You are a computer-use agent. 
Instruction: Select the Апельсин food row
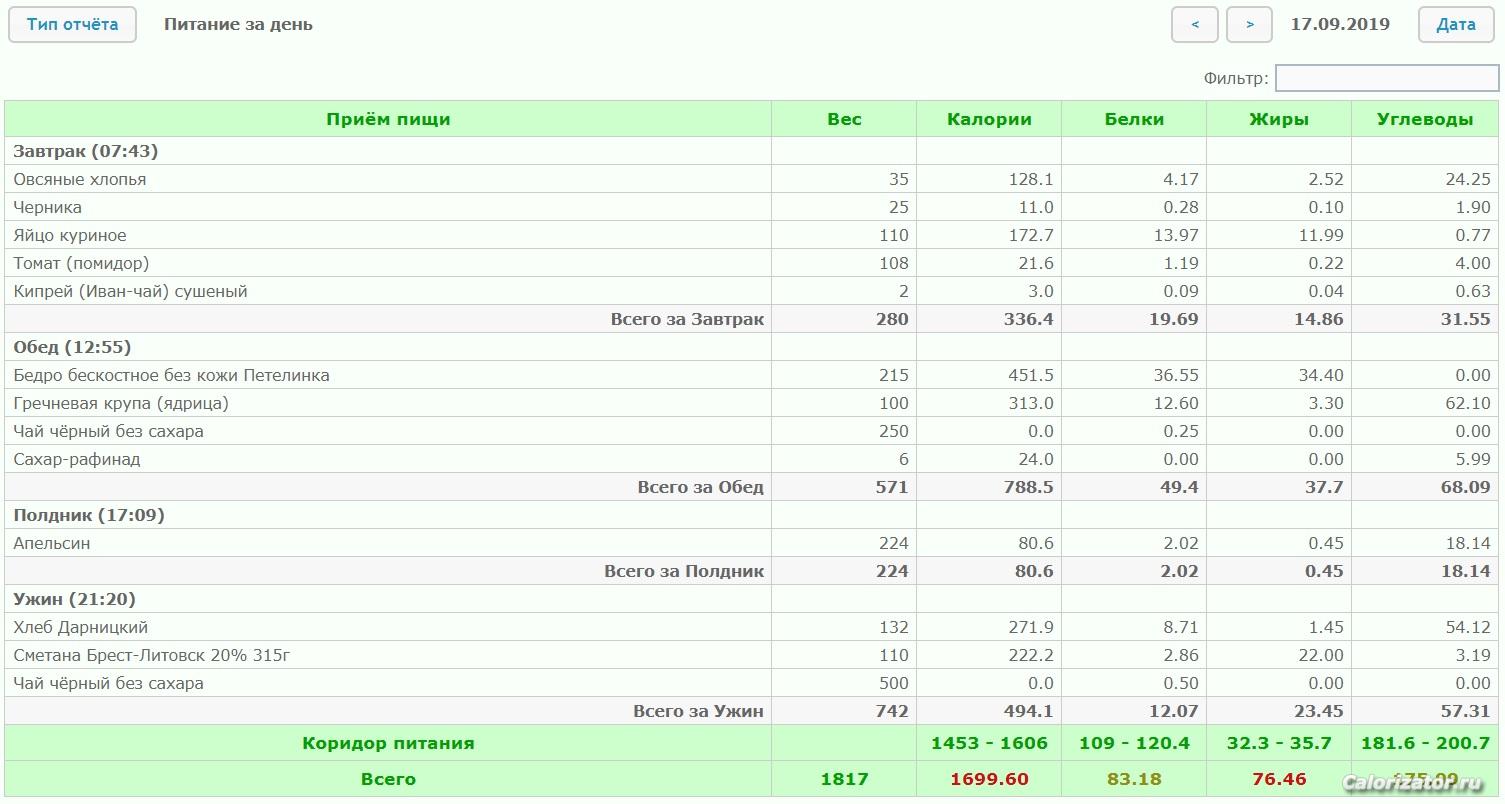(x=752, y=543)
